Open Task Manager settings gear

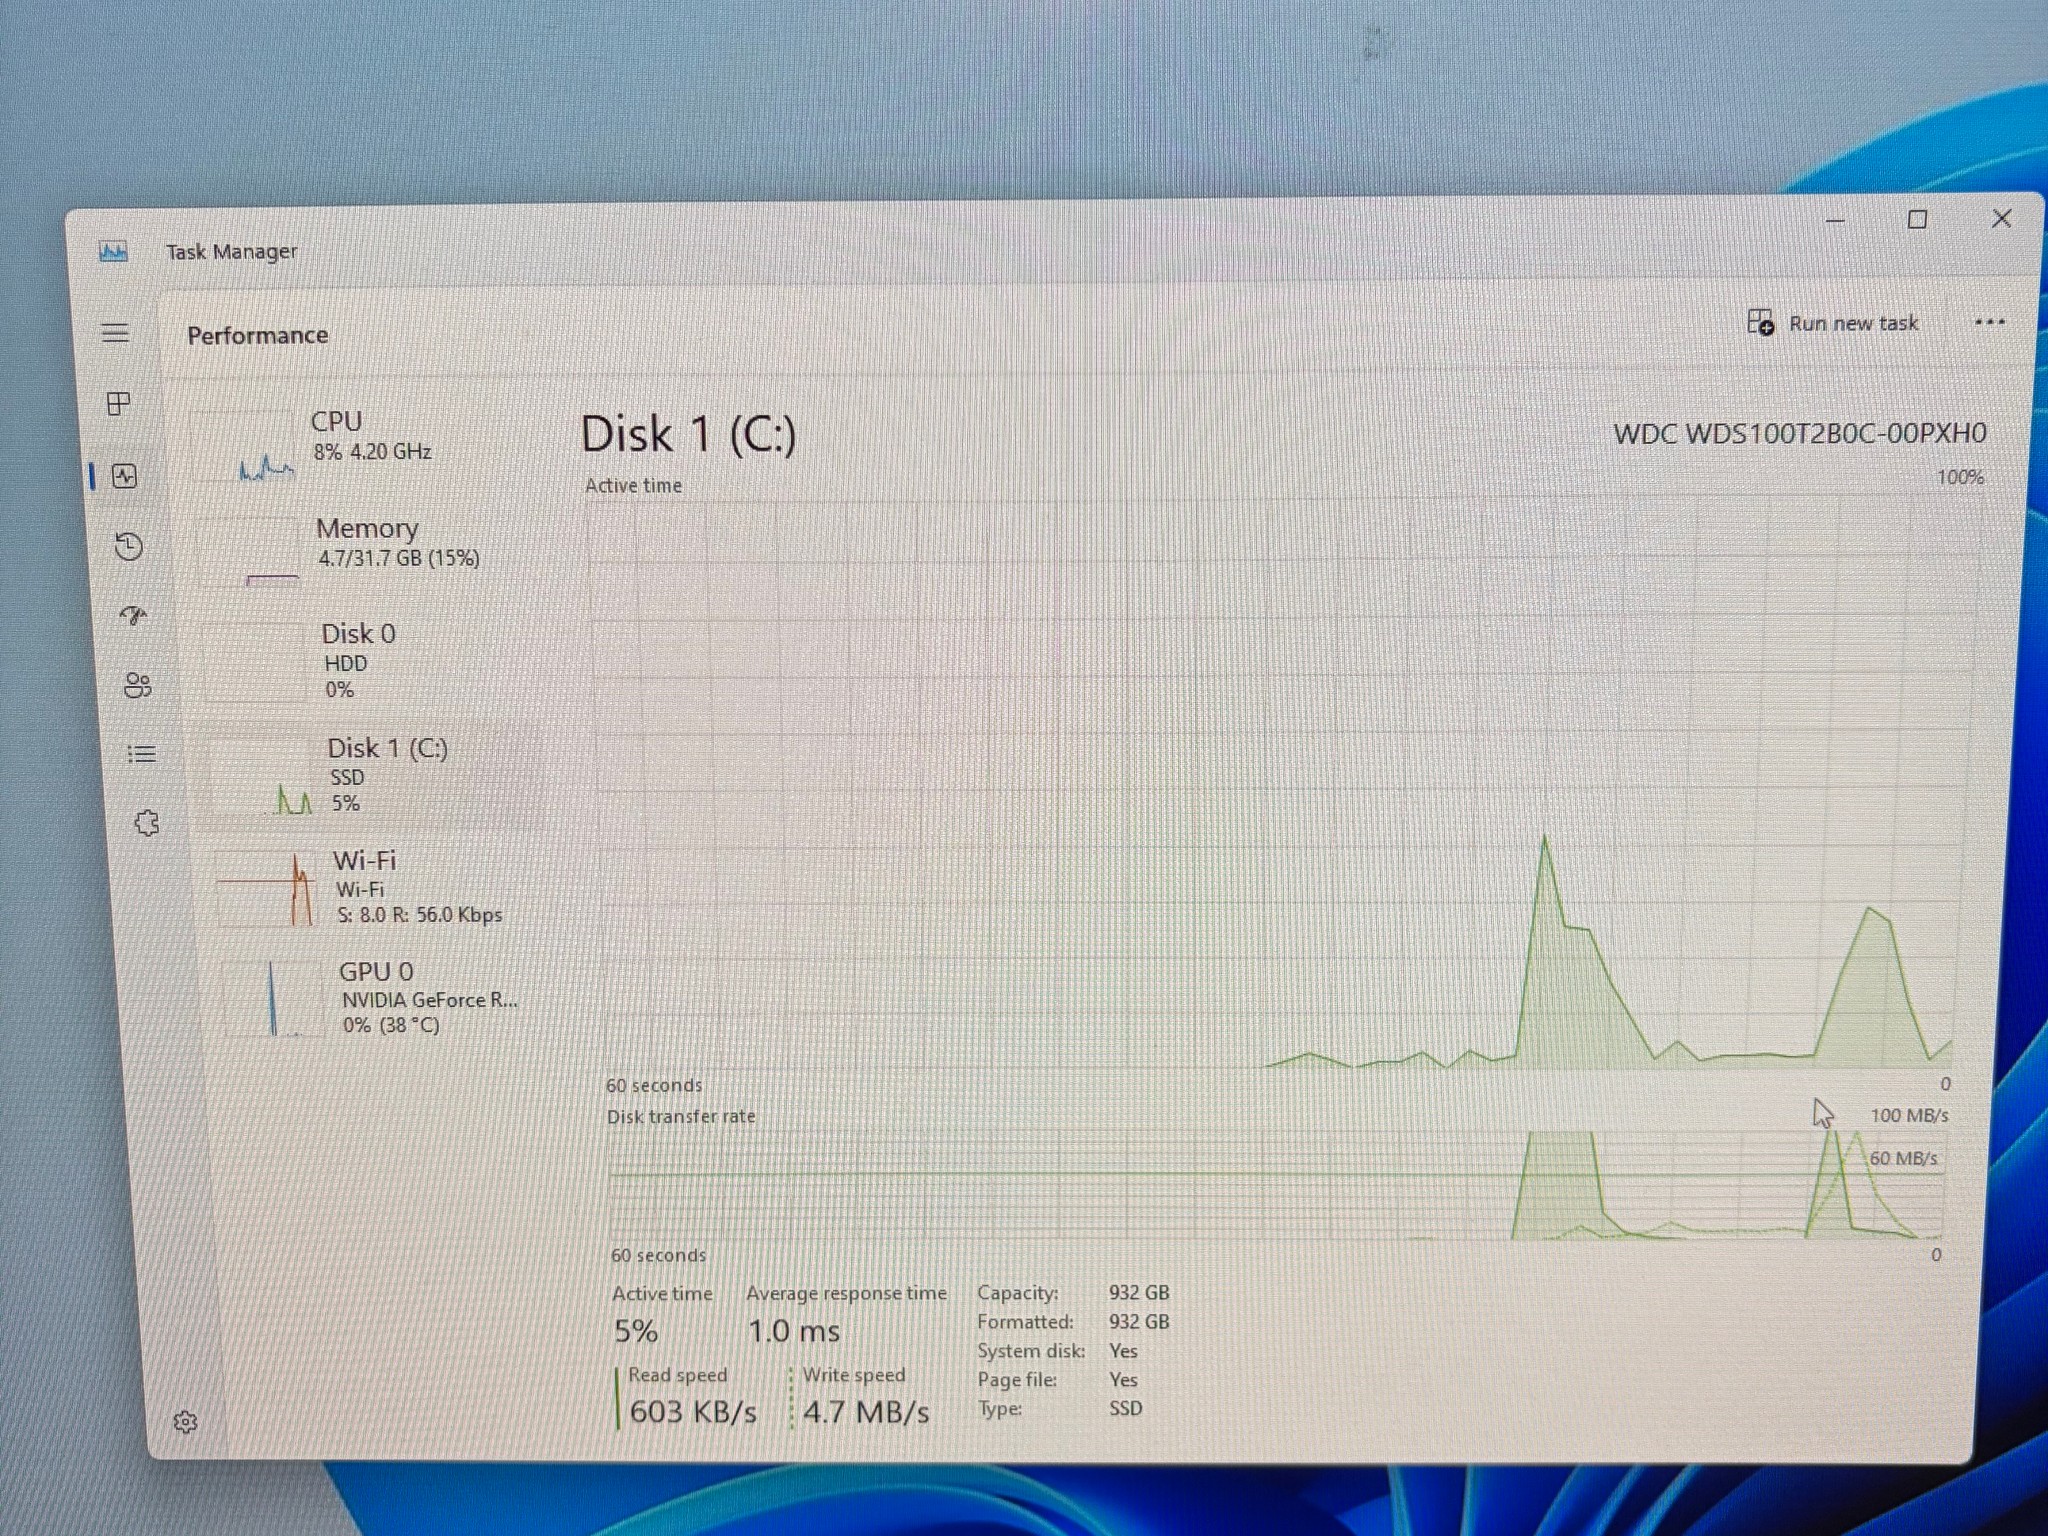pyautogui.click(x=185, y=1422)
